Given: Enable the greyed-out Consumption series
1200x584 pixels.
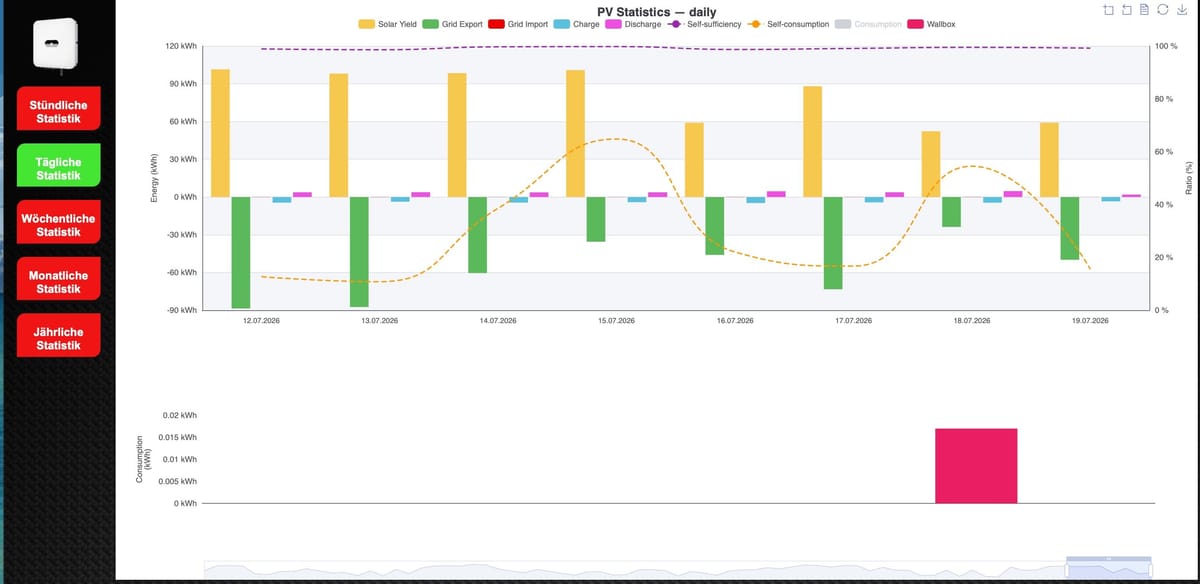Looking at the screenshot, I should pos(868,24).
